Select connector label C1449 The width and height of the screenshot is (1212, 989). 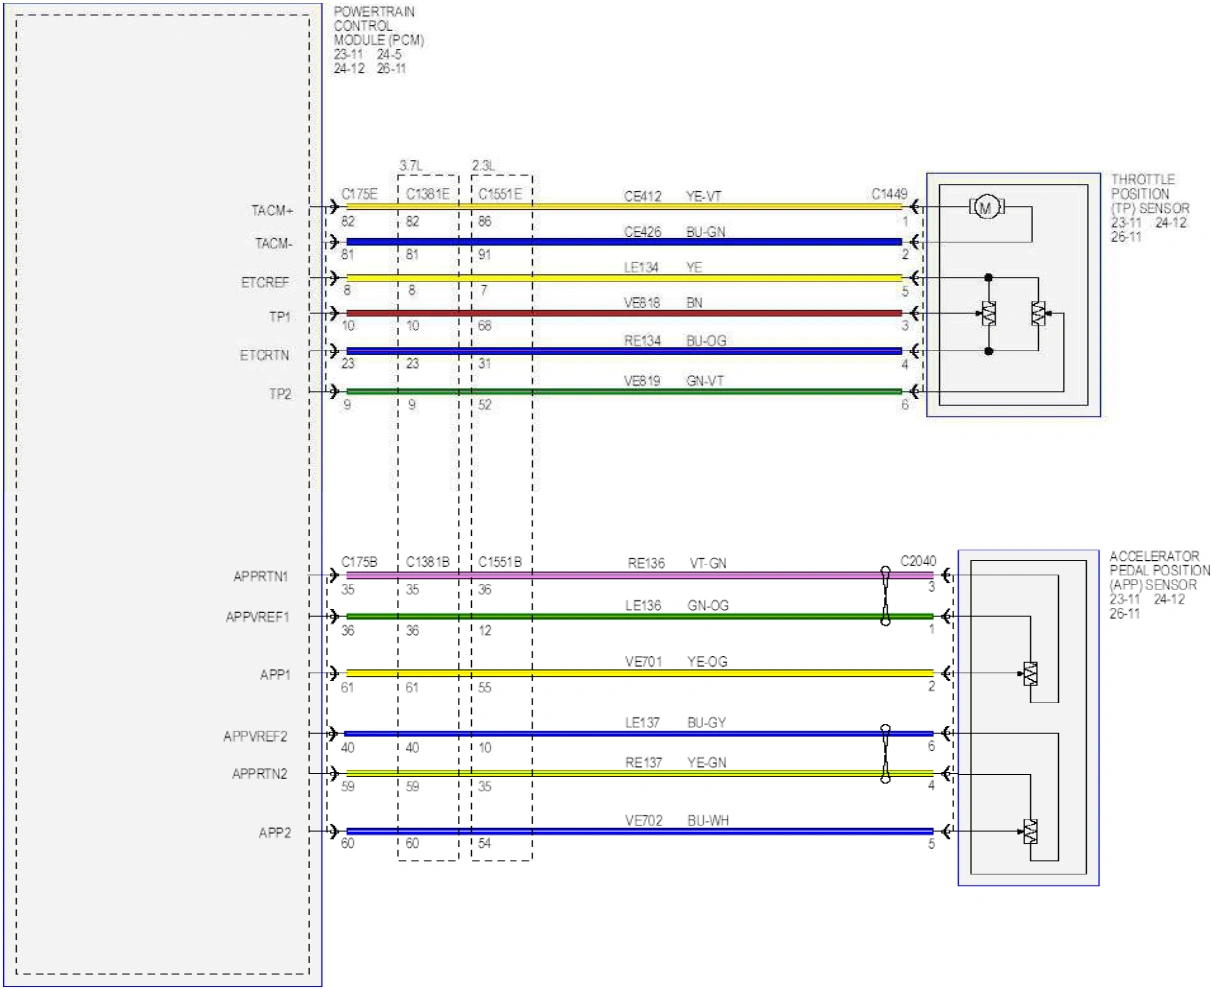(x=888, y=194)
